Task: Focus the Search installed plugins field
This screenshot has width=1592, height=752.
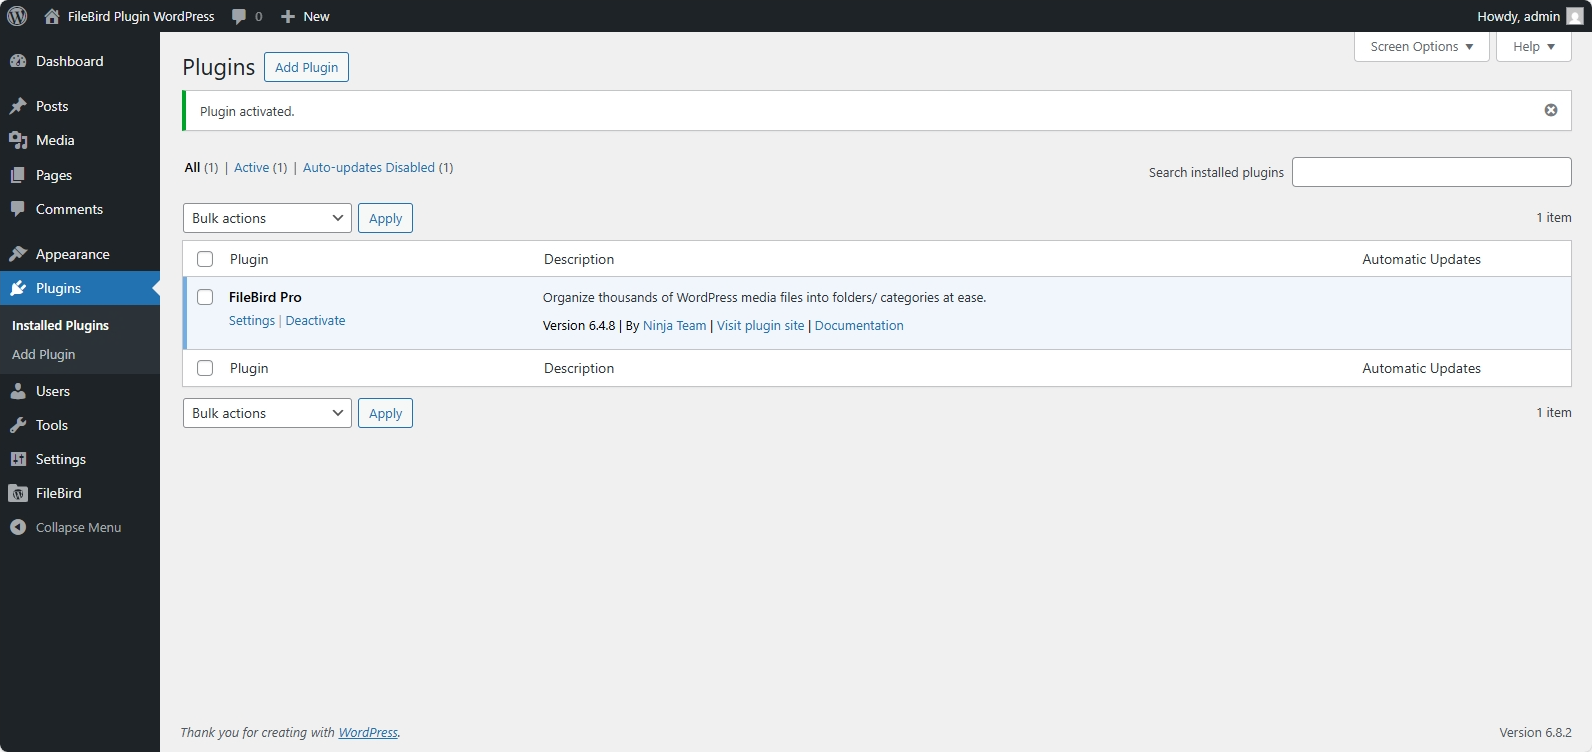Action: [x=1431, y=172]
